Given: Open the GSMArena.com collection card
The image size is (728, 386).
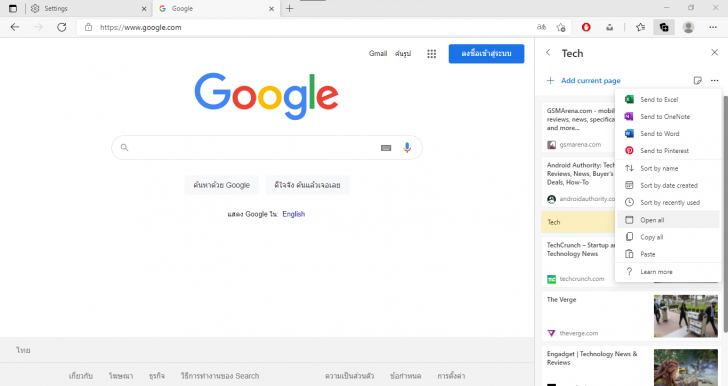Looking at the screenshot, I should pyautogui.click(x=578, y=128).
